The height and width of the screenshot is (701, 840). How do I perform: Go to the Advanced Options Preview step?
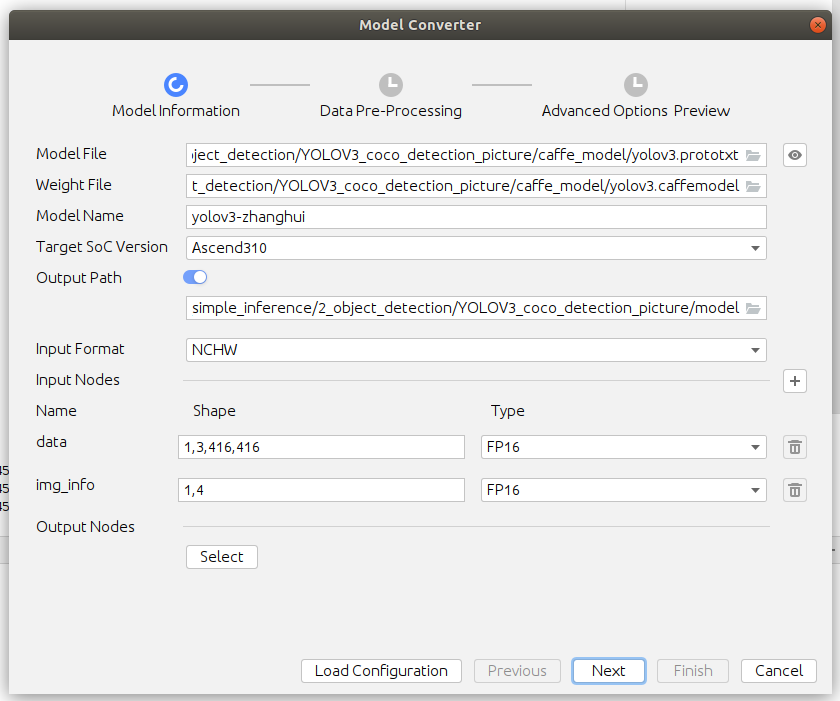click(x=636, y=85)
